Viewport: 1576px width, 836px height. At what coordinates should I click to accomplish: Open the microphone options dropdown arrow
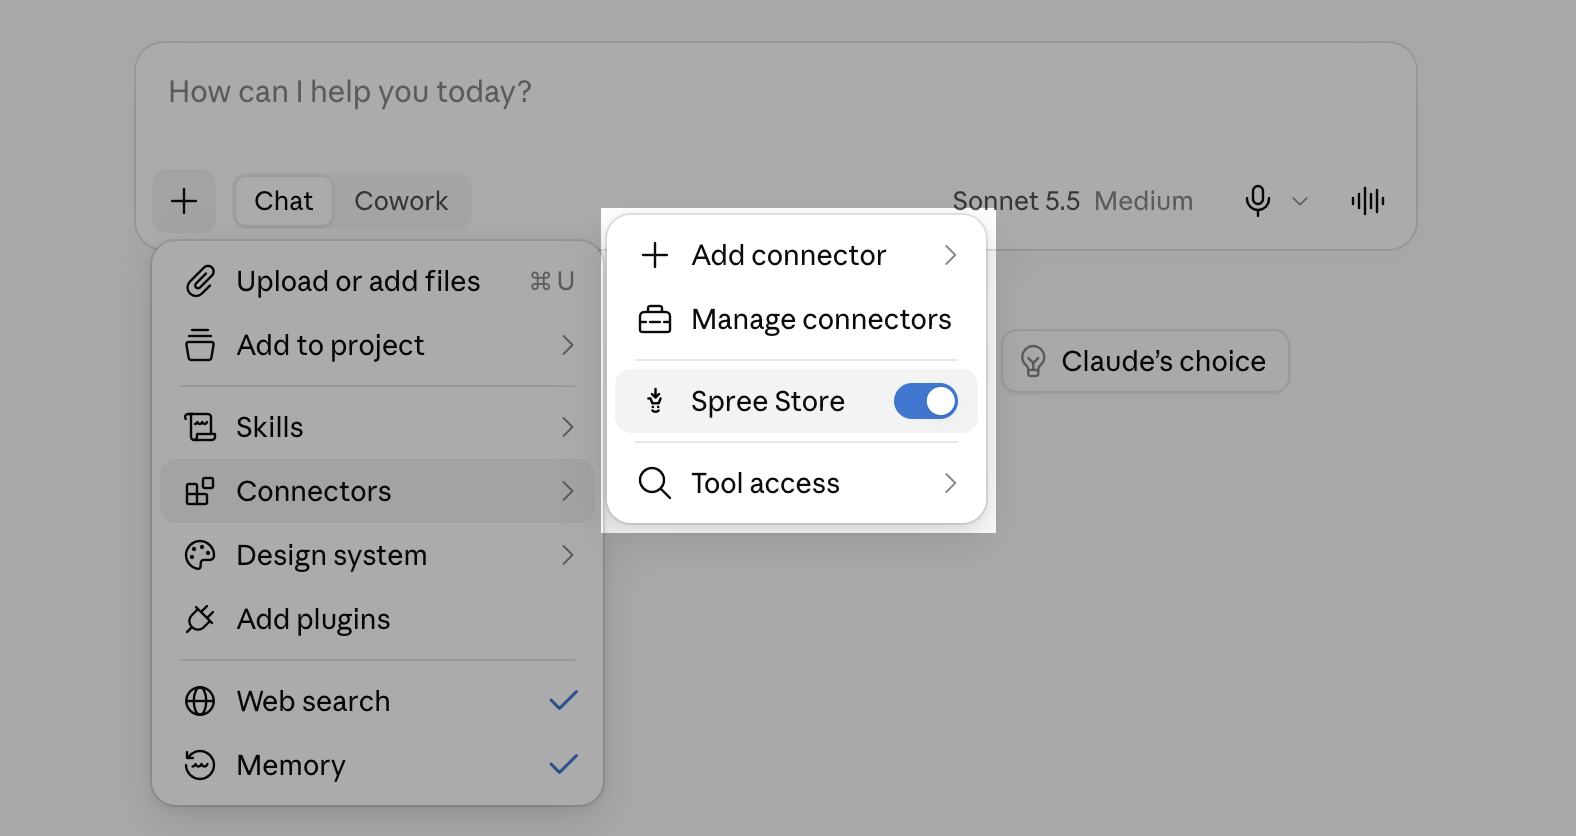coord(1300,201)
